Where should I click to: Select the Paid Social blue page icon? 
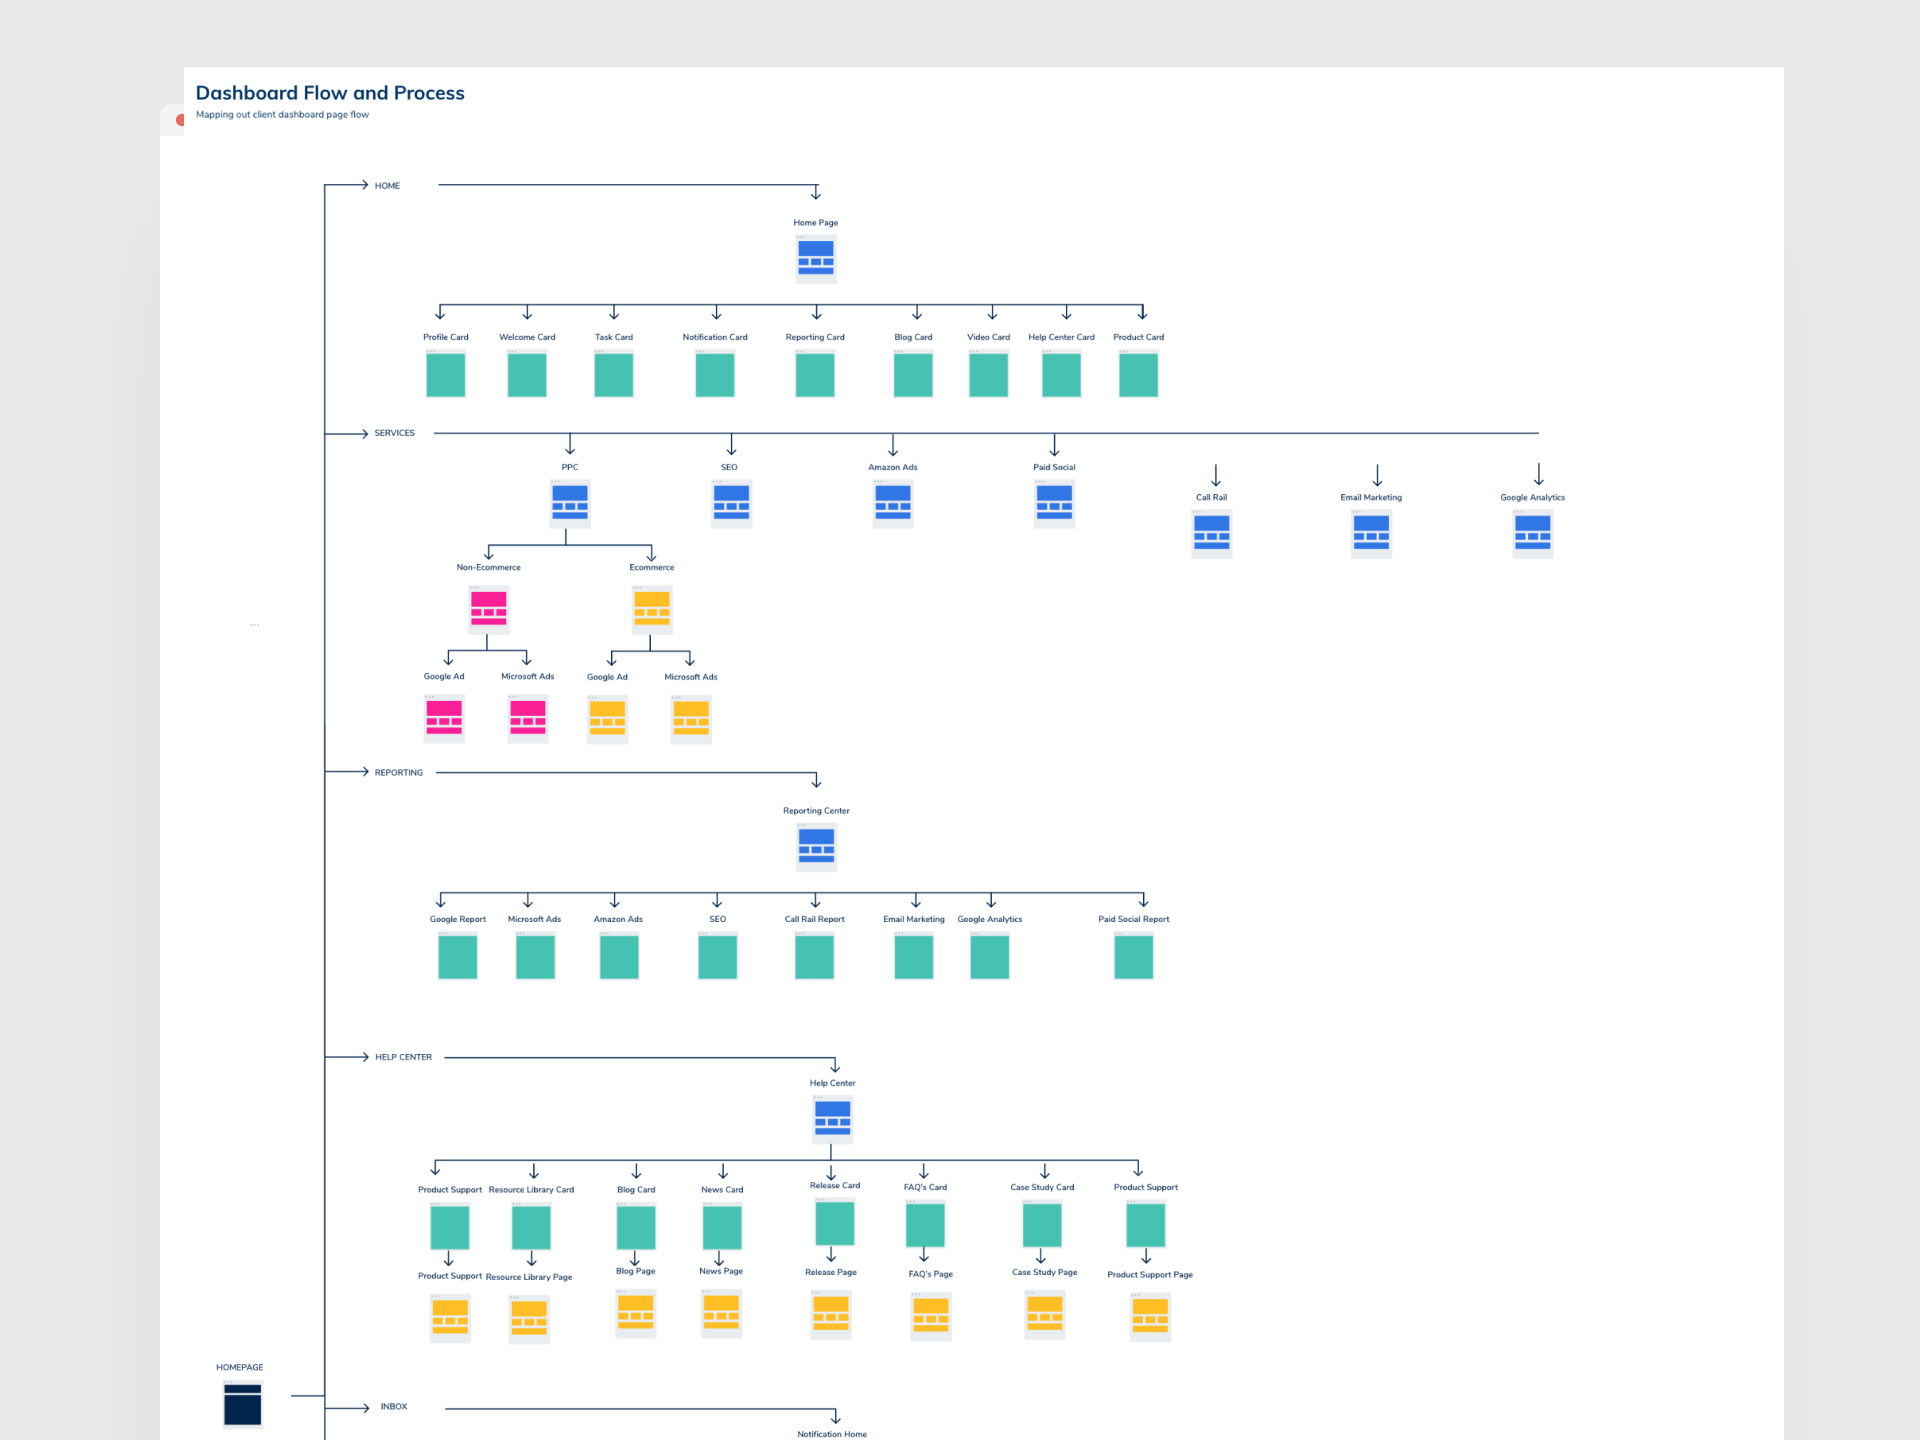[x=1054, y=503]
